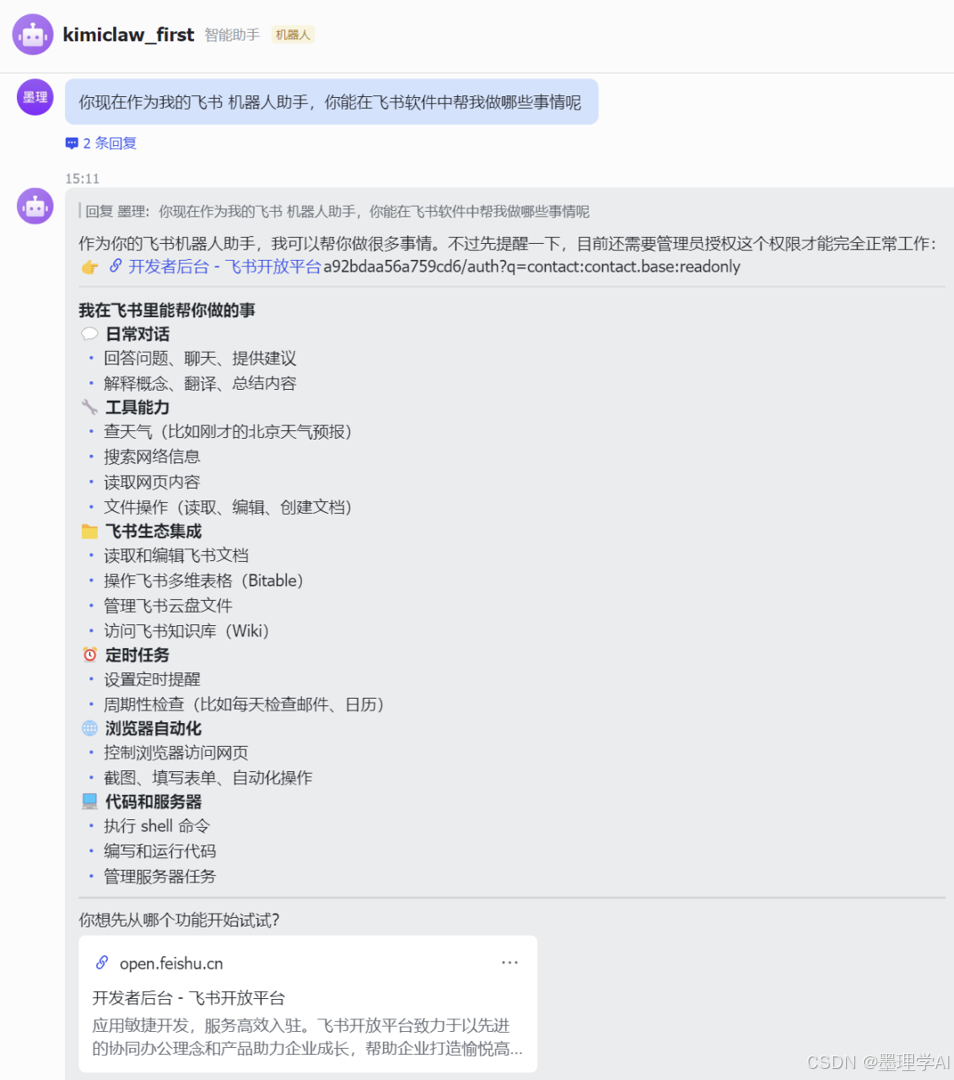The image size is (954, 1080).
Task: Click the 读取网页内容 bullet item
Action: [x=152, y=482]
